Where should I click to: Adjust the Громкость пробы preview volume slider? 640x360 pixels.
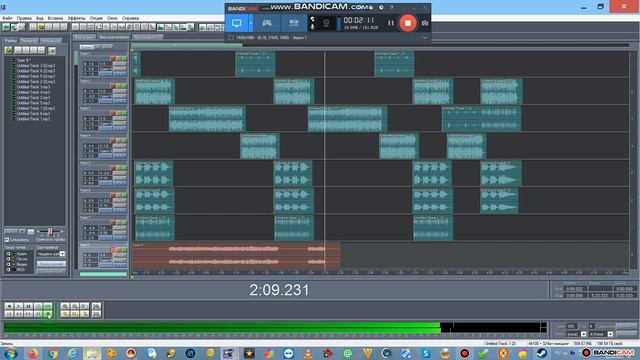tap(50, 232)
